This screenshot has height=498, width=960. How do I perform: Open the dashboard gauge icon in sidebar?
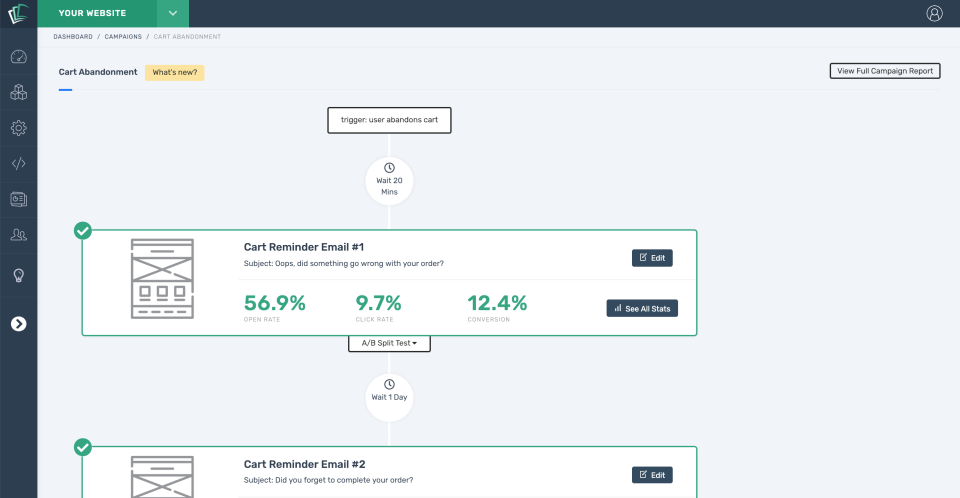(x=18, y=57)
